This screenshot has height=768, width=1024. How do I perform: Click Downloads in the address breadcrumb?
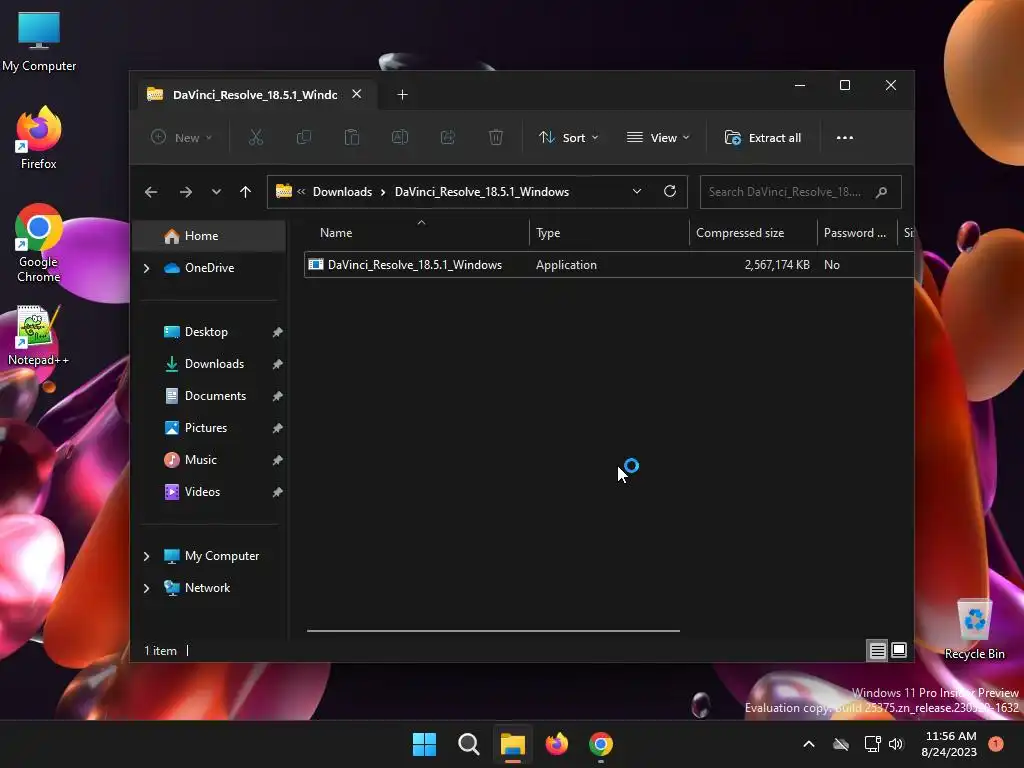342,192
